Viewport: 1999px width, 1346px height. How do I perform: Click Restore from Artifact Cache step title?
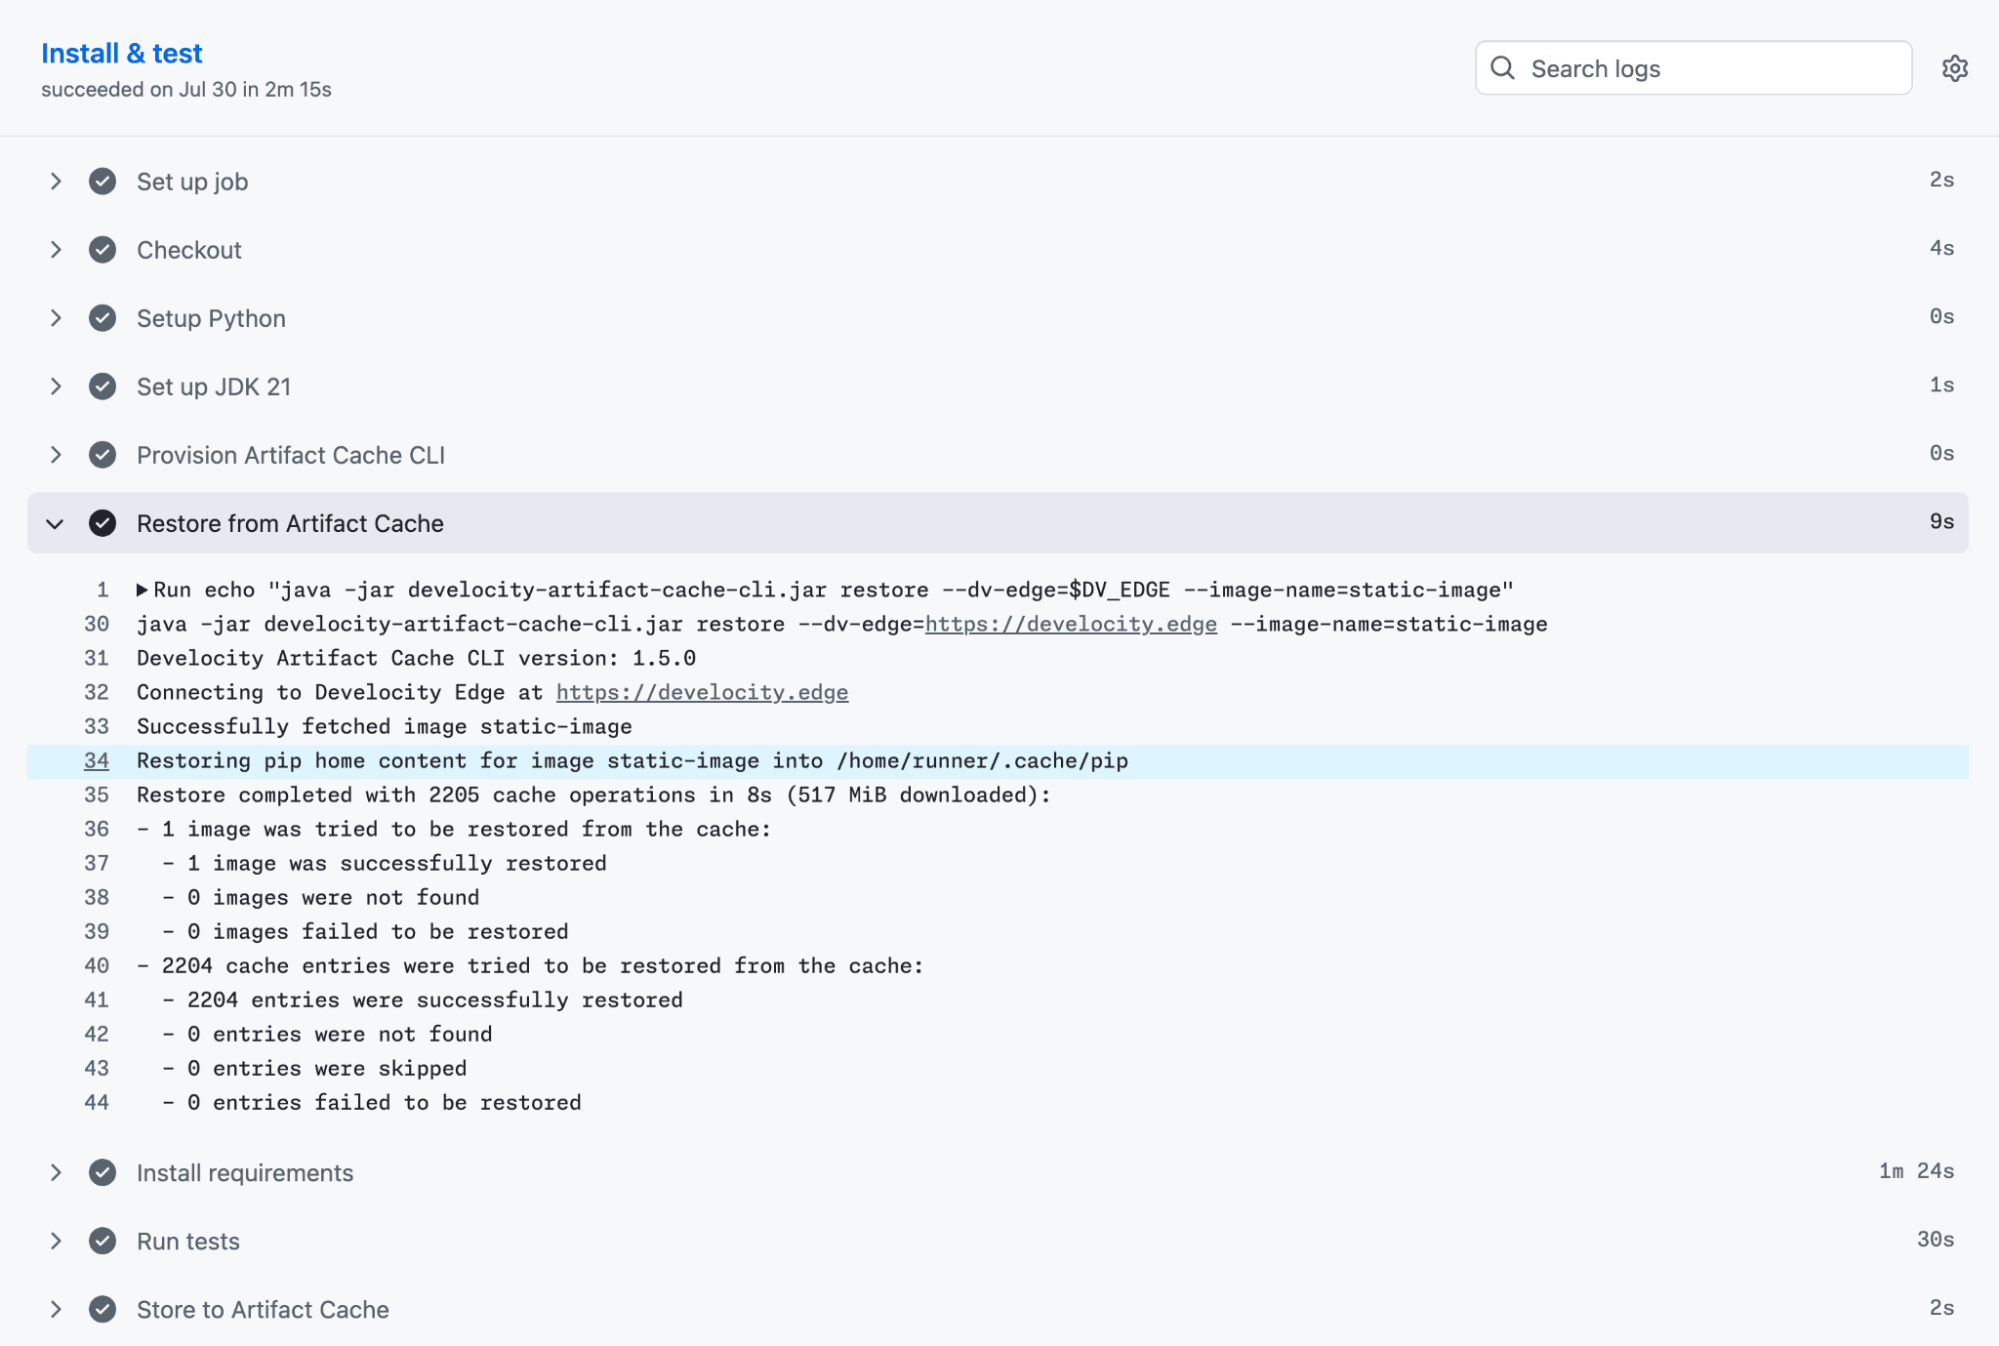click(x=290, y=523)
